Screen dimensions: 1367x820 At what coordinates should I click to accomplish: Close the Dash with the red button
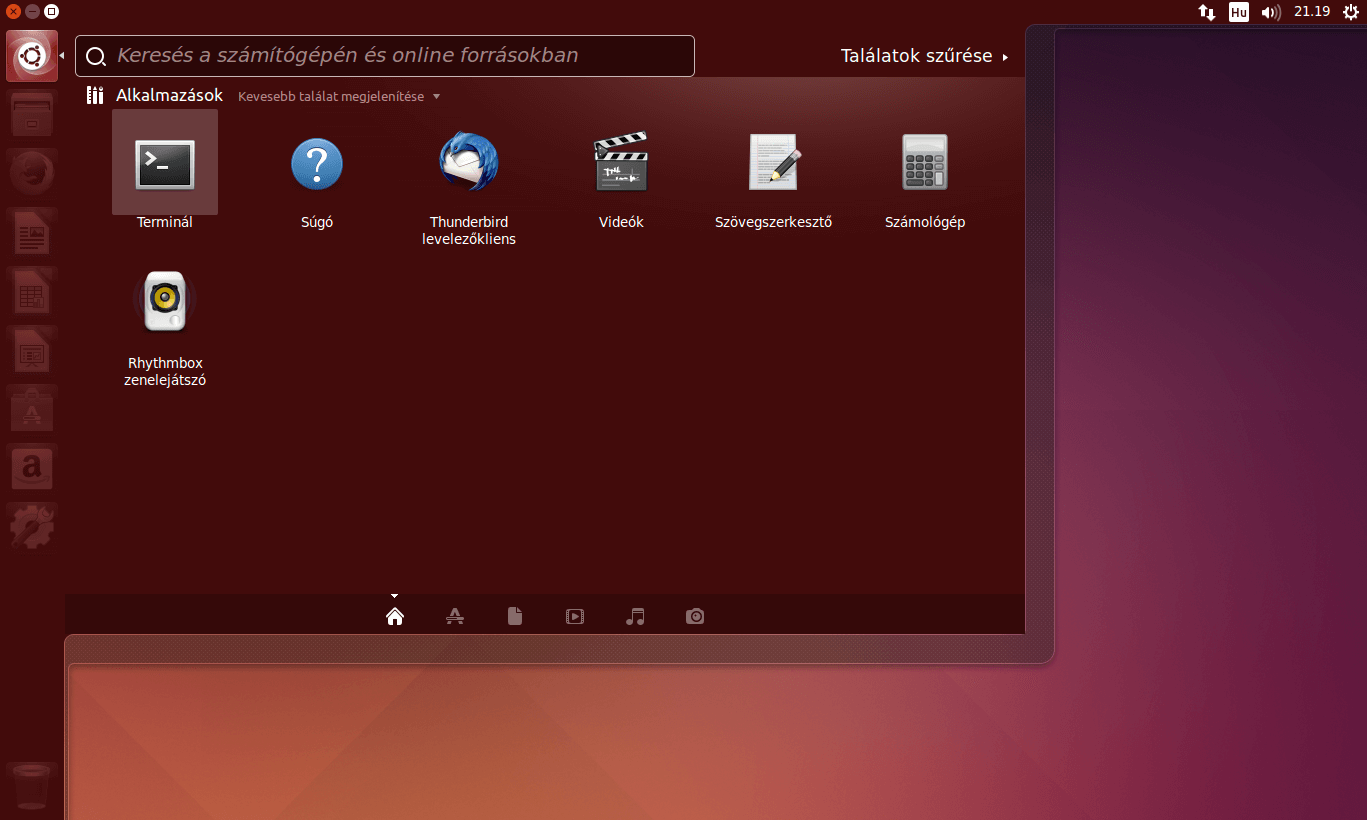click(14, 12)
